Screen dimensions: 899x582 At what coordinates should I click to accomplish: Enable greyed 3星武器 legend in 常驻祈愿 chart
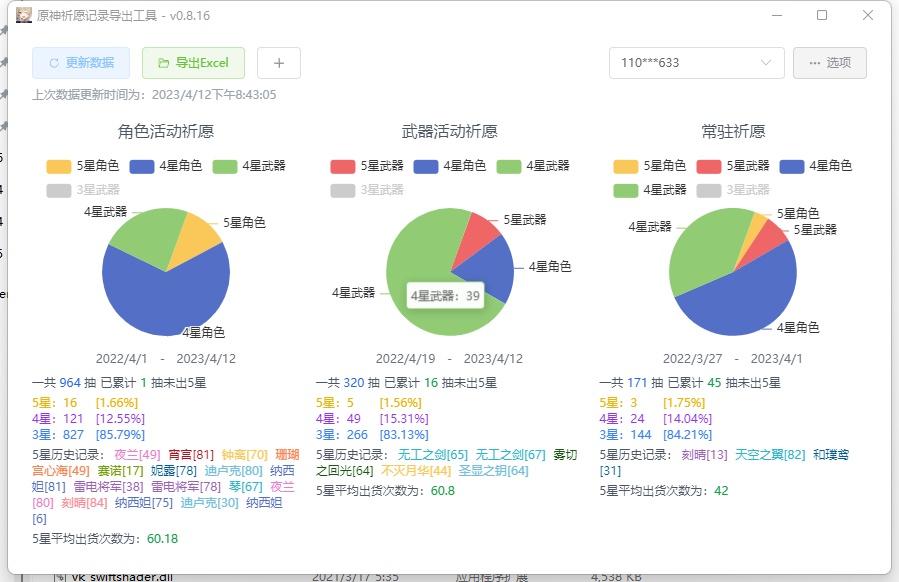click(733, 190)
